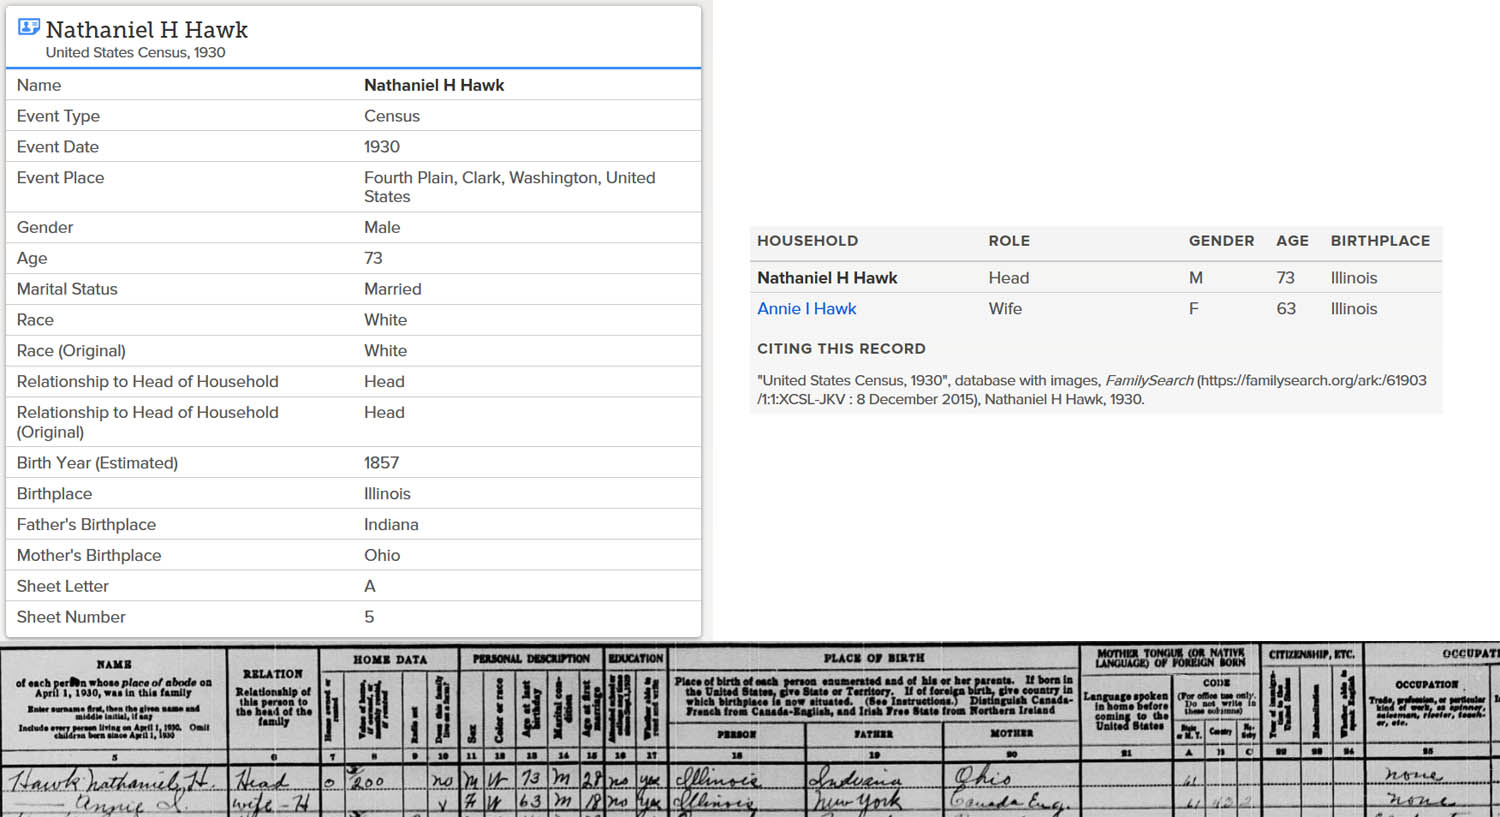
Task: Click the 'EDUCATION' header in the census image
Action: [x=635, y=658]
